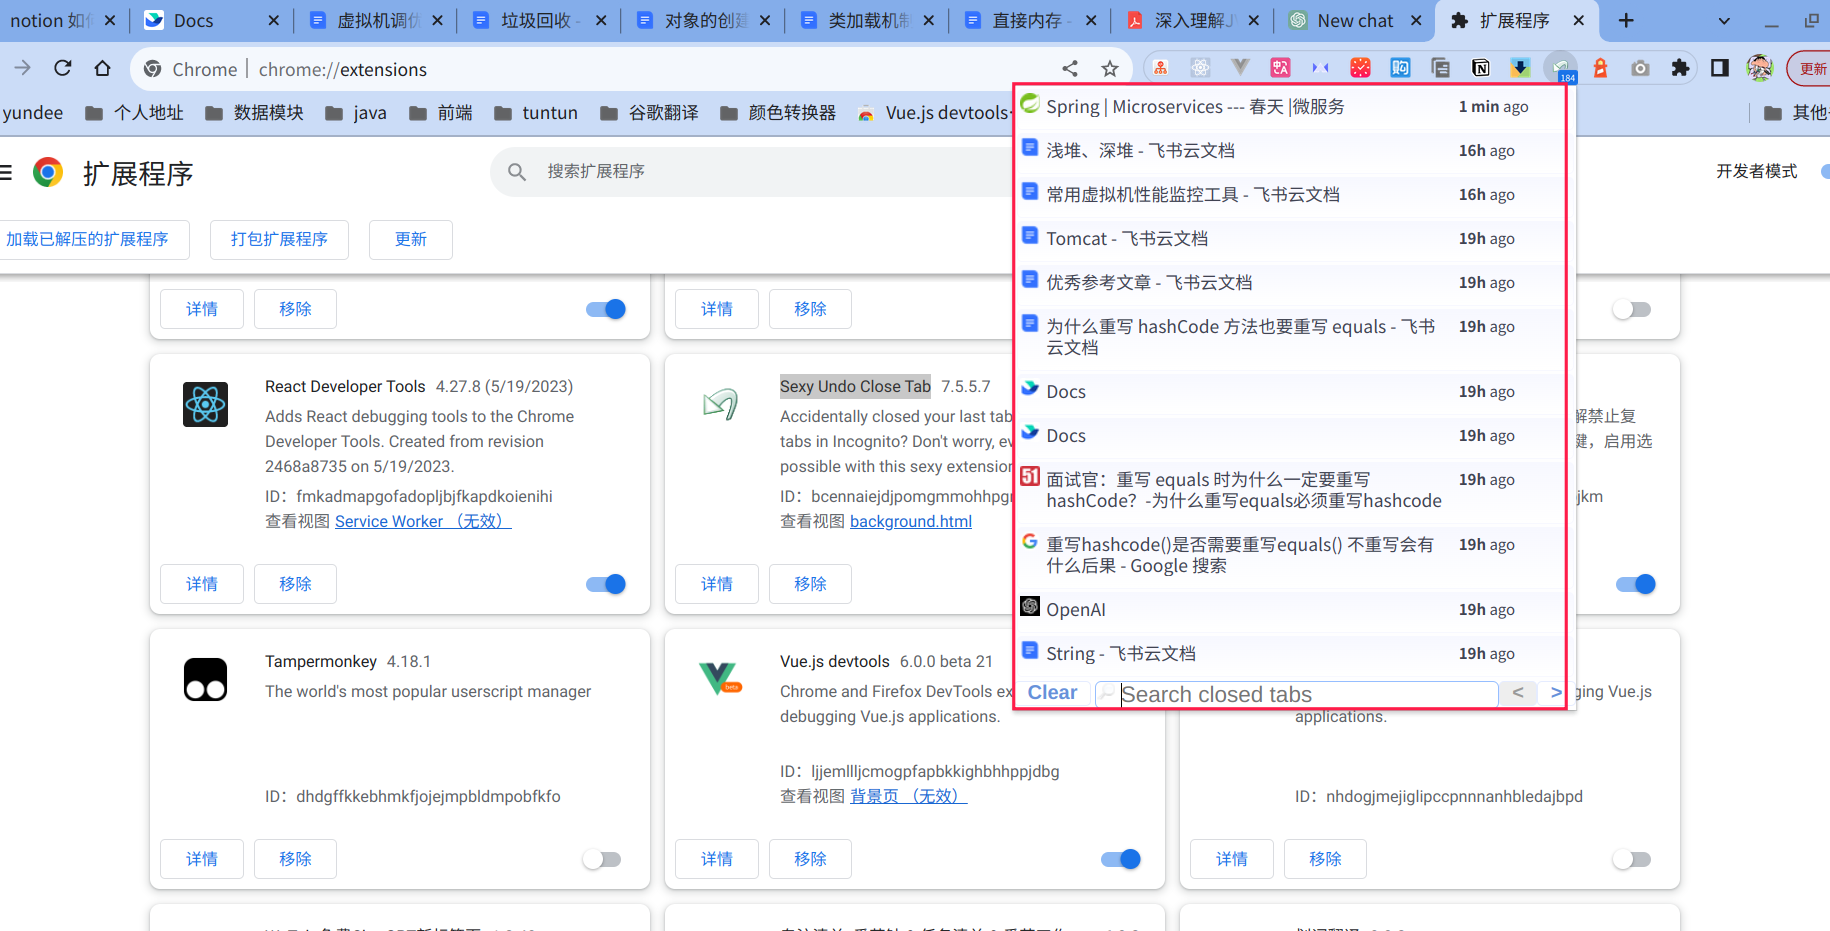Reopen the OpenAI closed tab

pyautogui.click(x=1290, y=610)
